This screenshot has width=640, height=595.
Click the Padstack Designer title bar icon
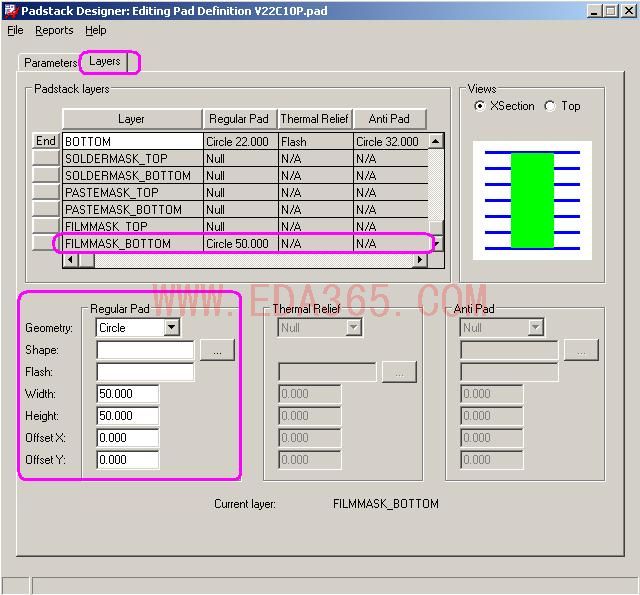[11, 11]
